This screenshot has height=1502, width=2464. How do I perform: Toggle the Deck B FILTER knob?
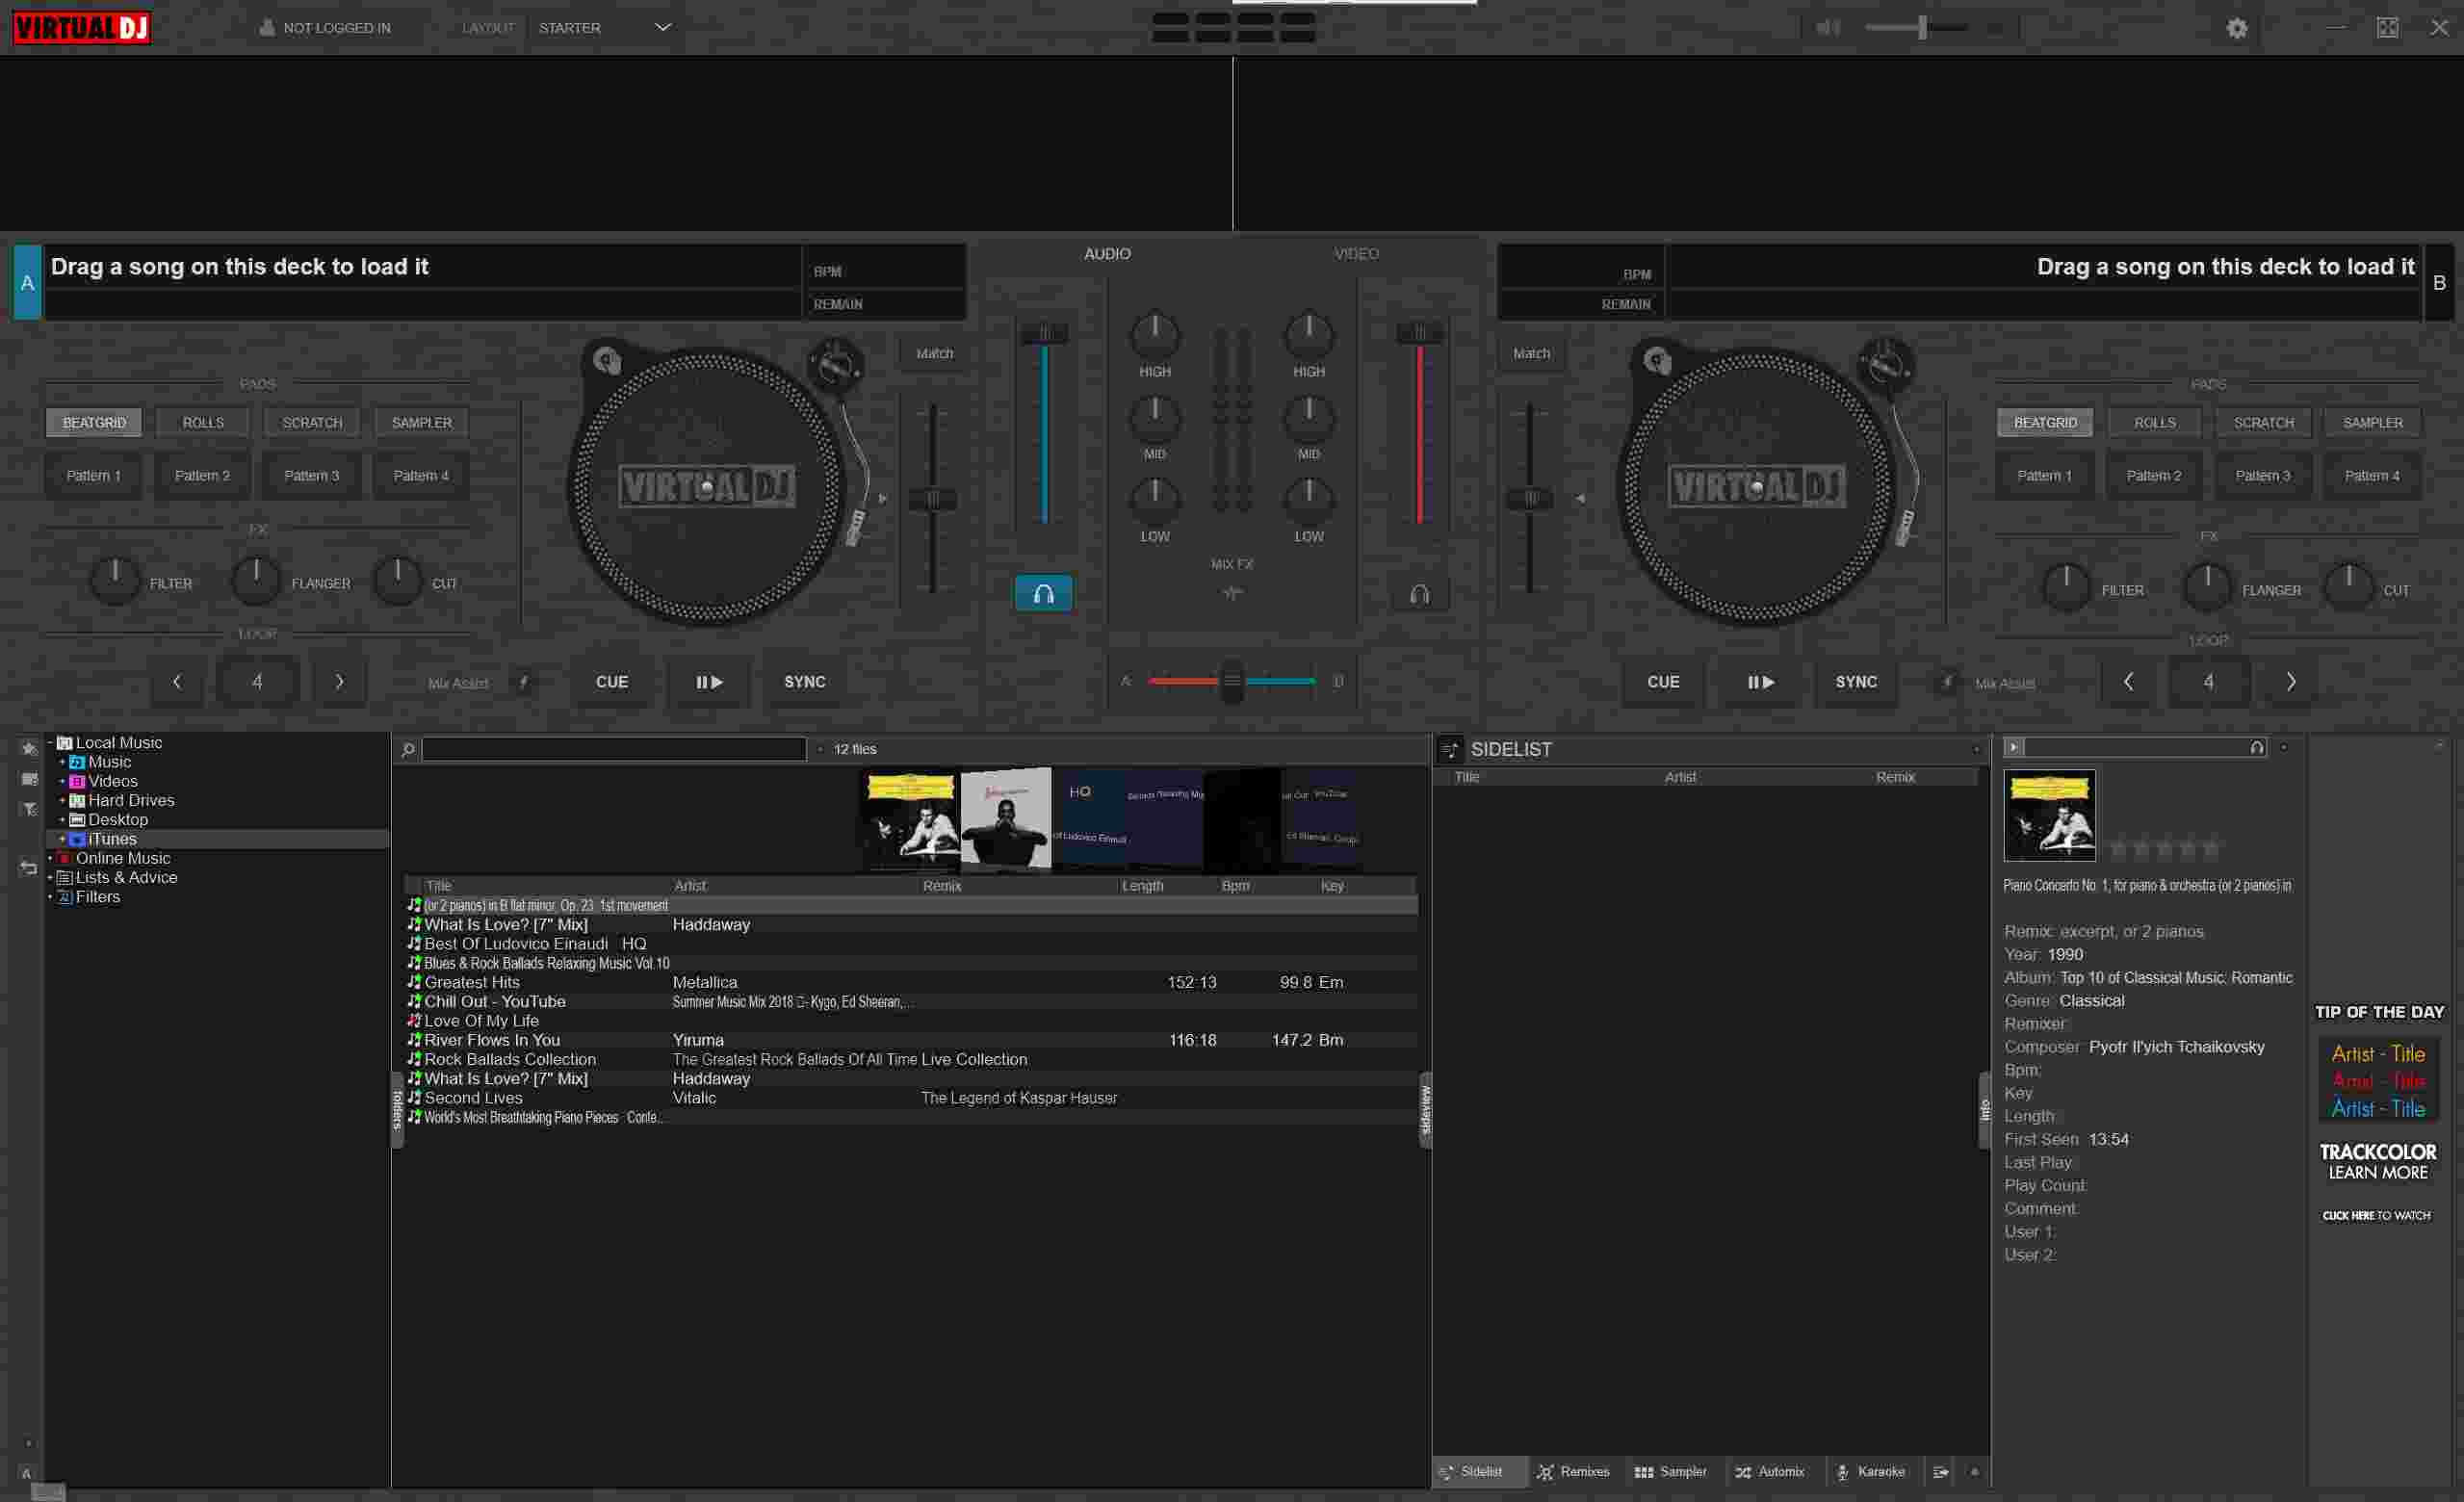(x=2066, y=588)
